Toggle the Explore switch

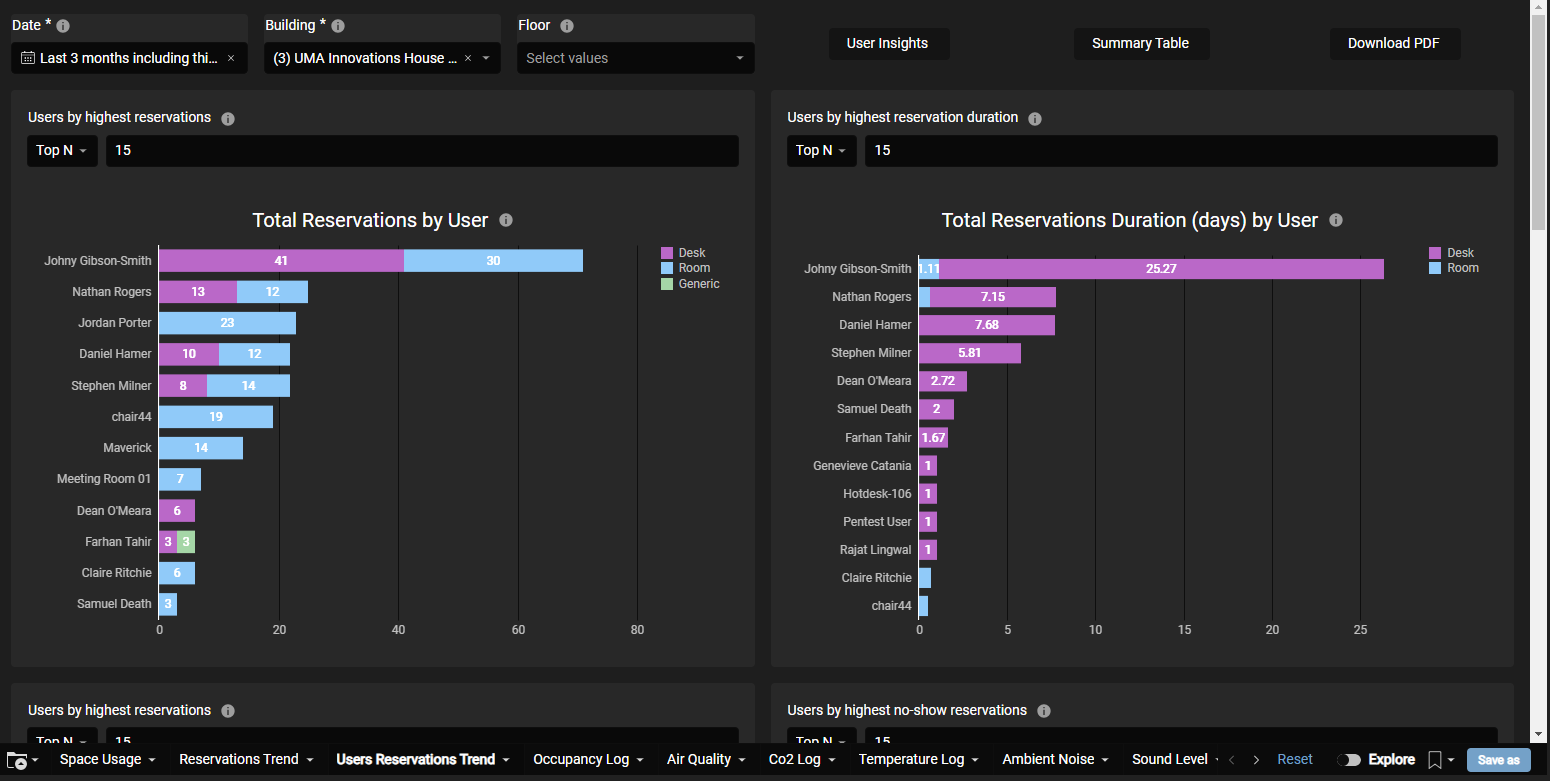coord(1349,760)
